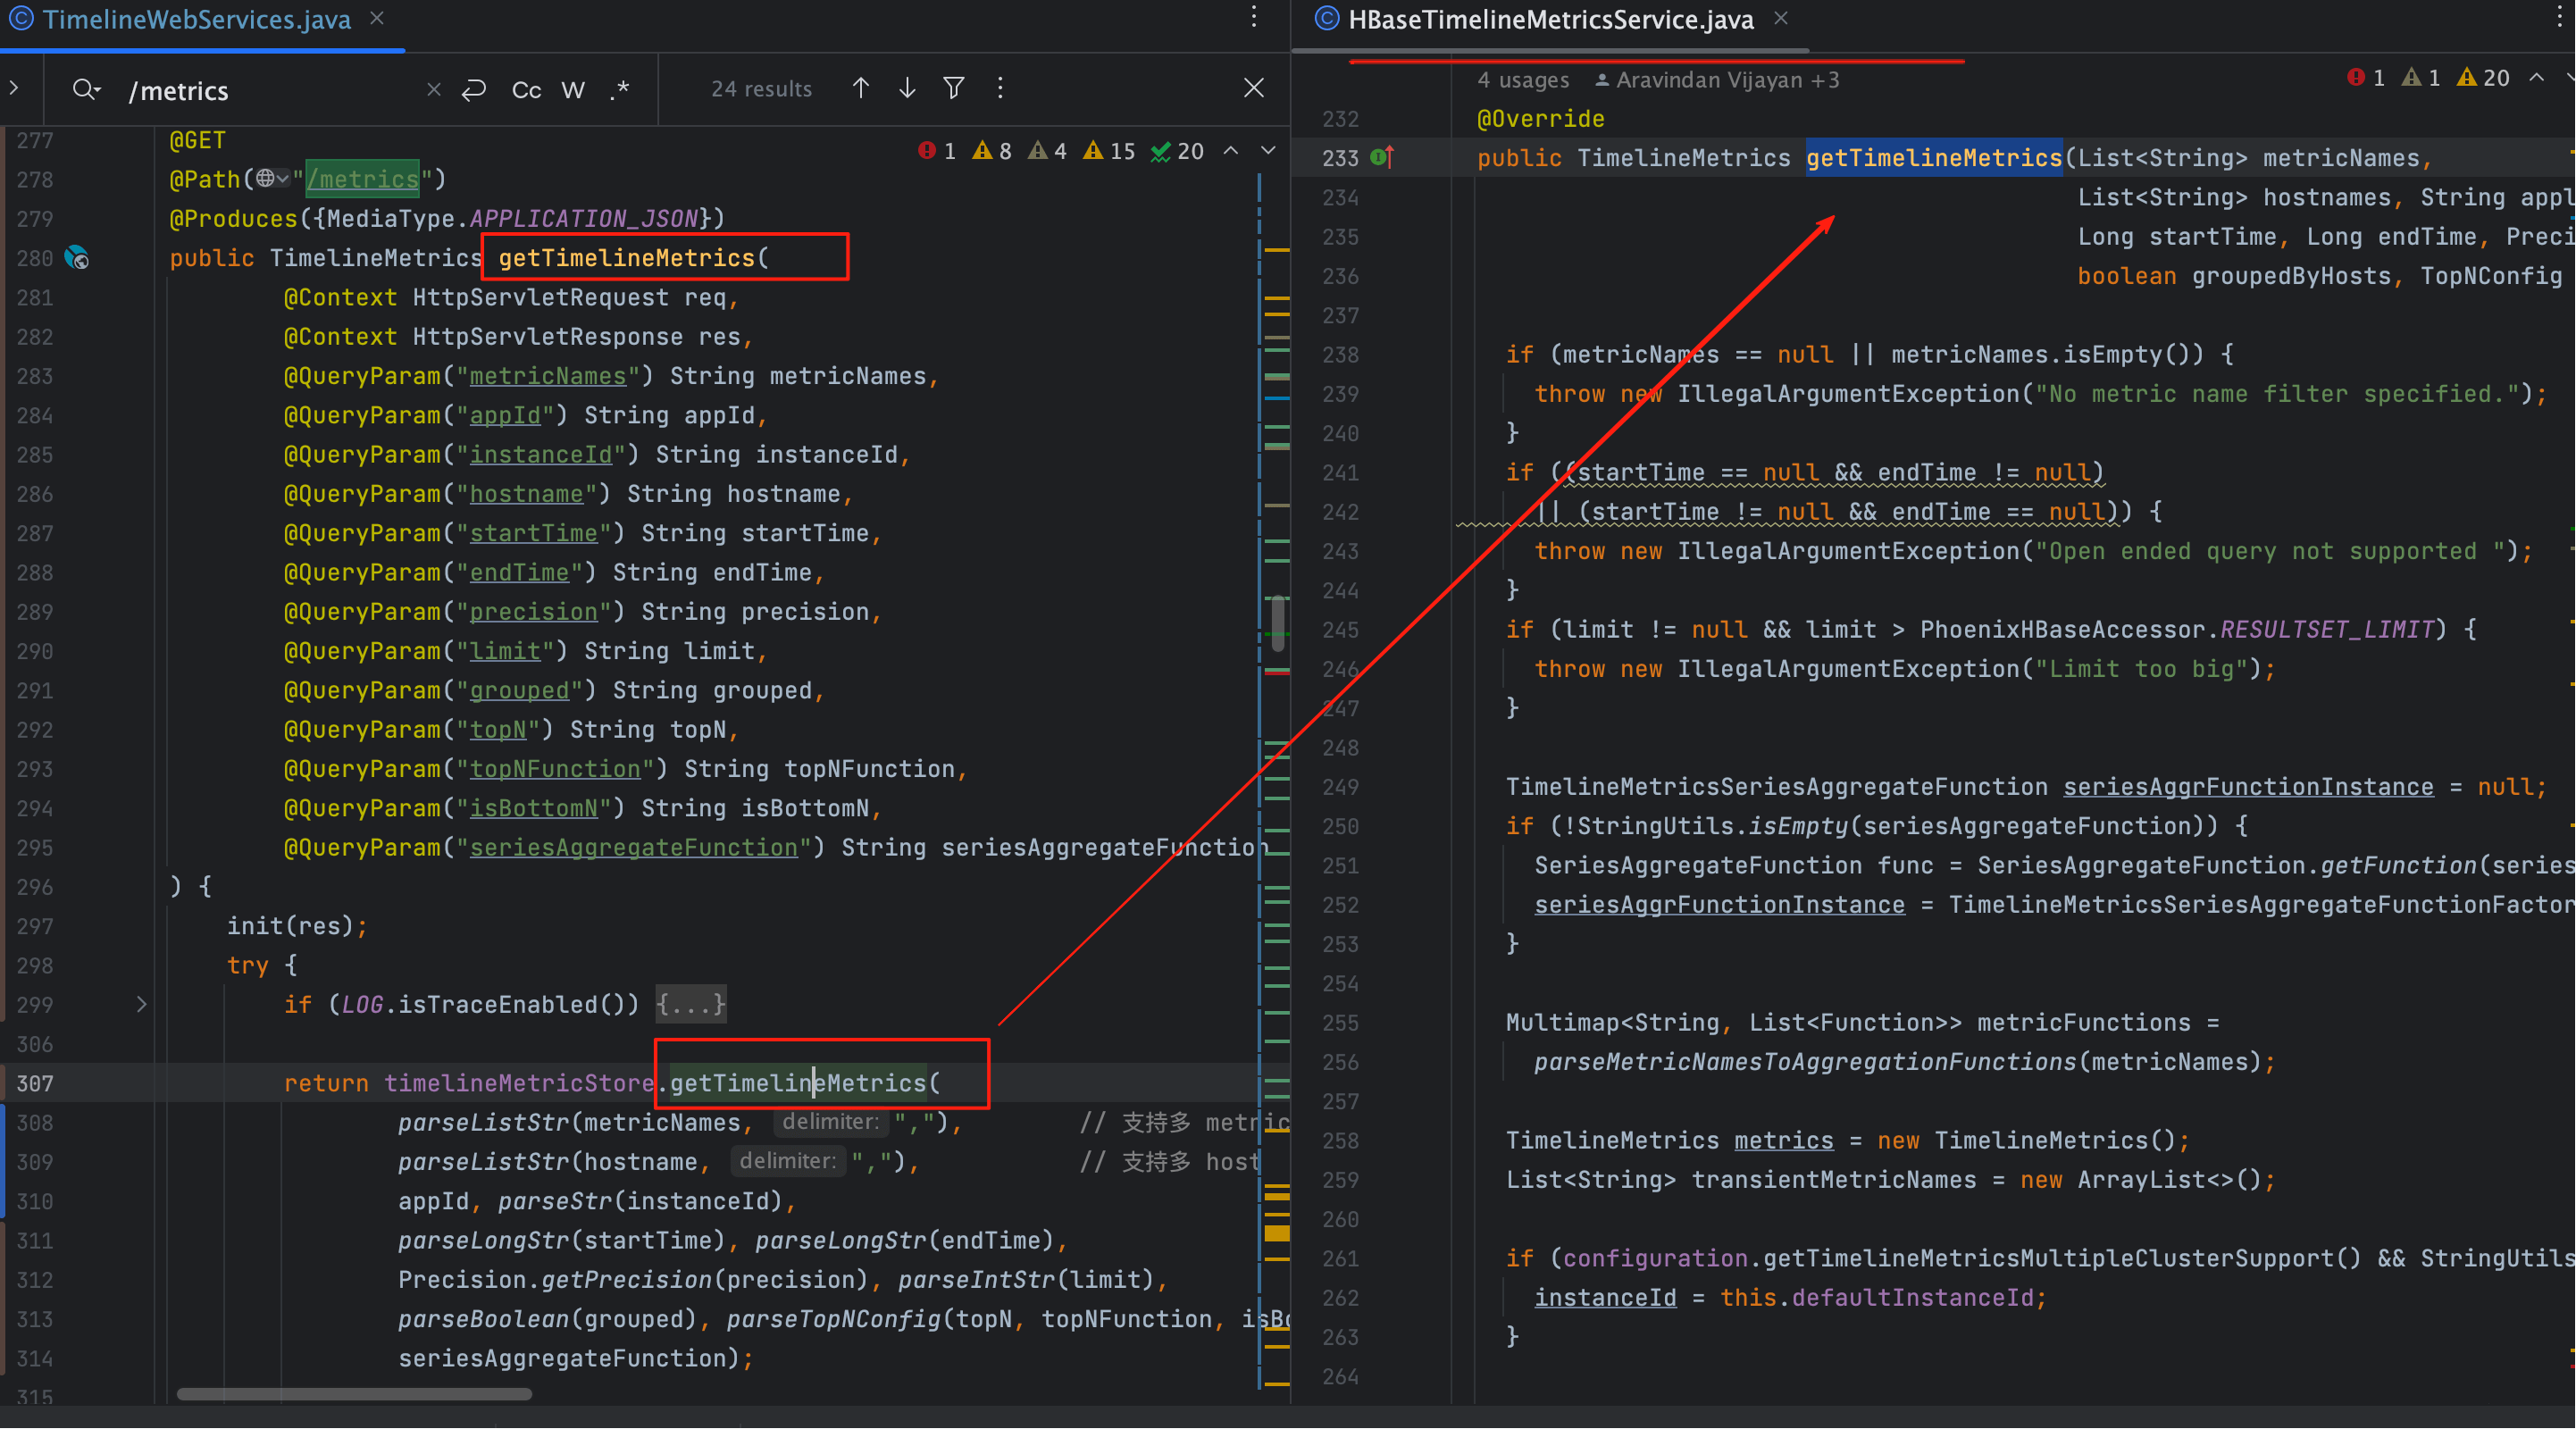Viewport: 2576px width, 1429px height.
Task: Jump to next highlighted problem in left editor
Action: [x=1268, y=151]
